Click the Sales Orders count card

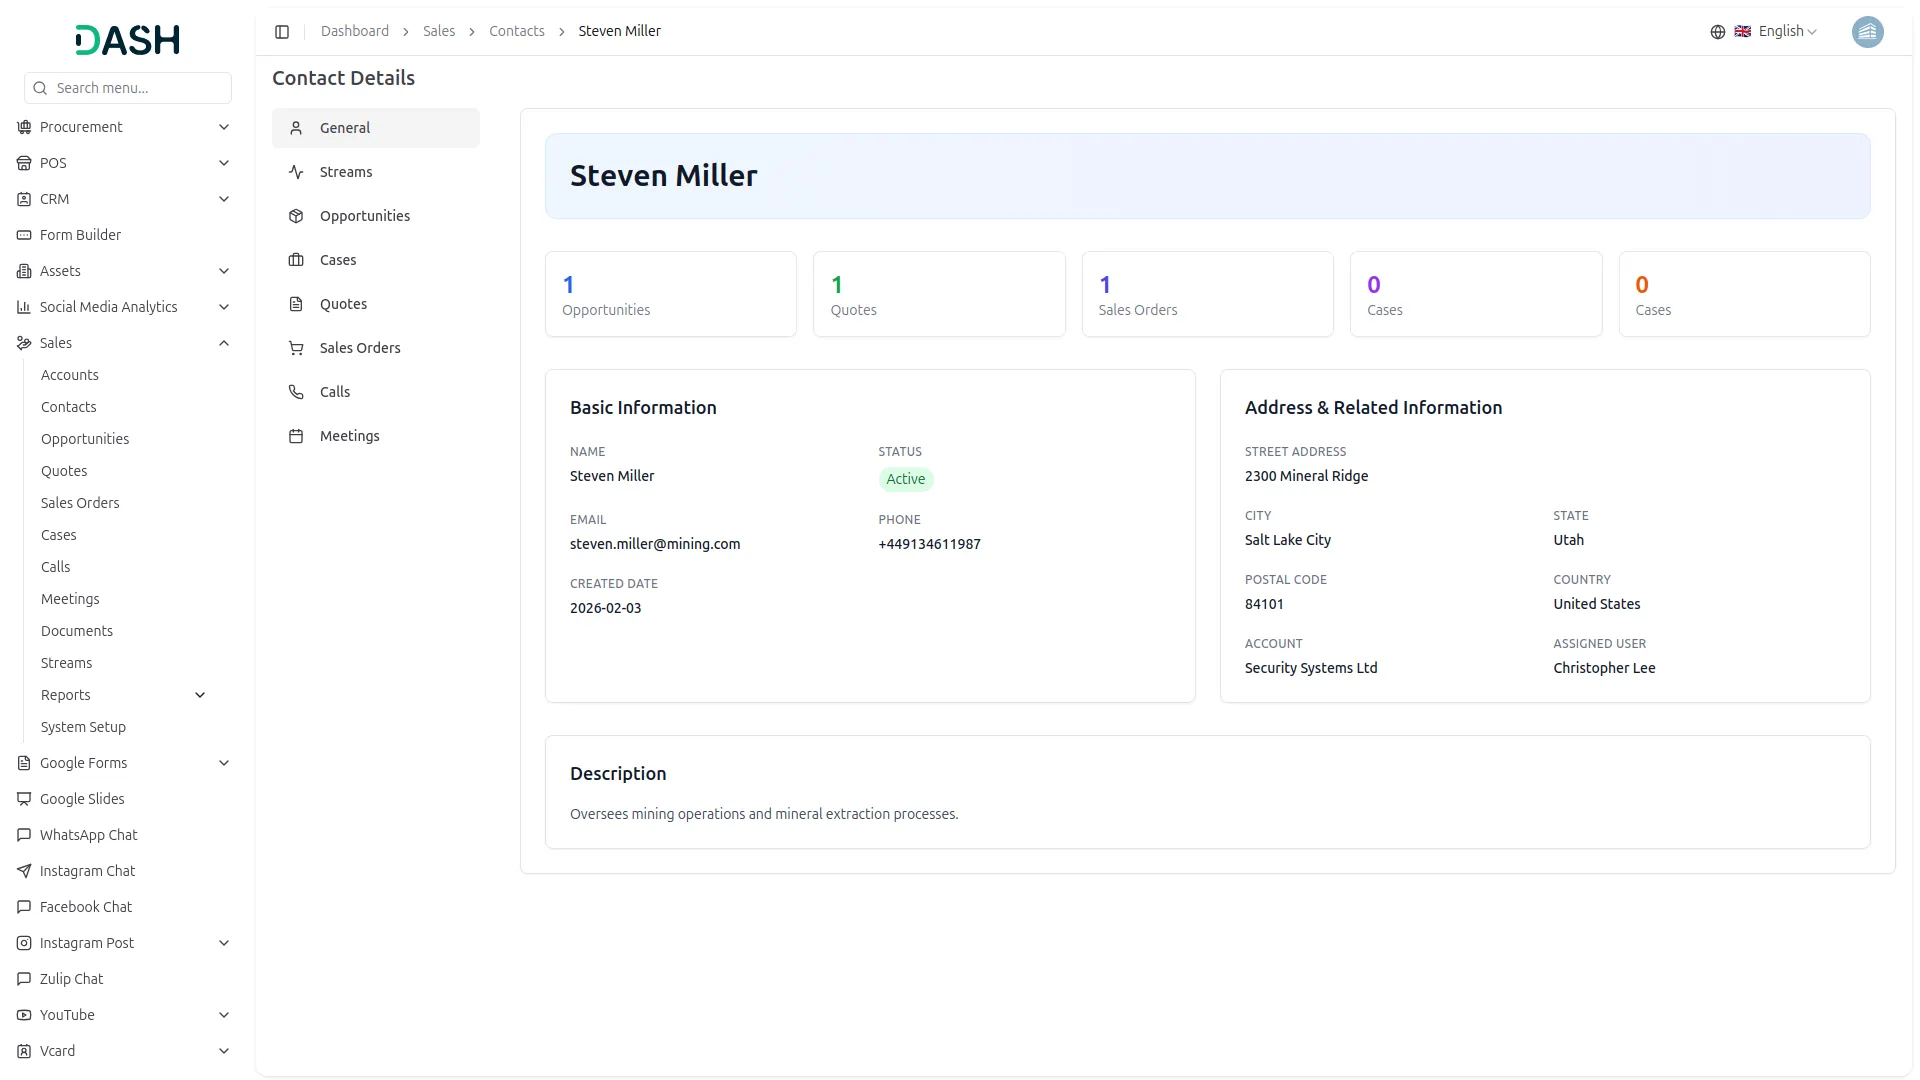(x=1207, y=294)
